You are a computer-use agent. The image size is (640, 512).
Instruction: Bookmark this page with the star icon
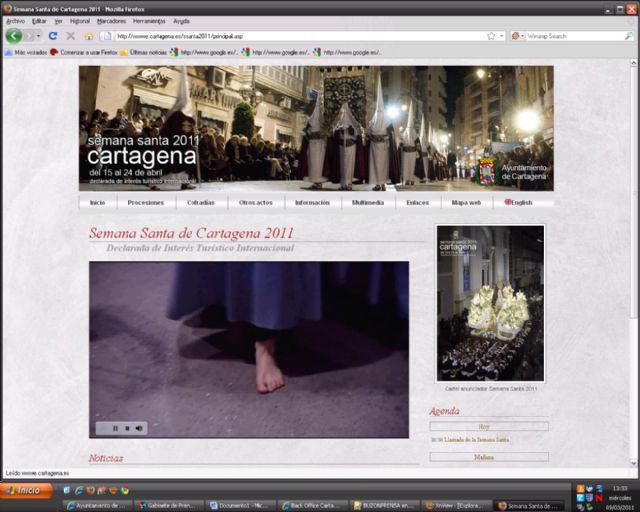490,36
